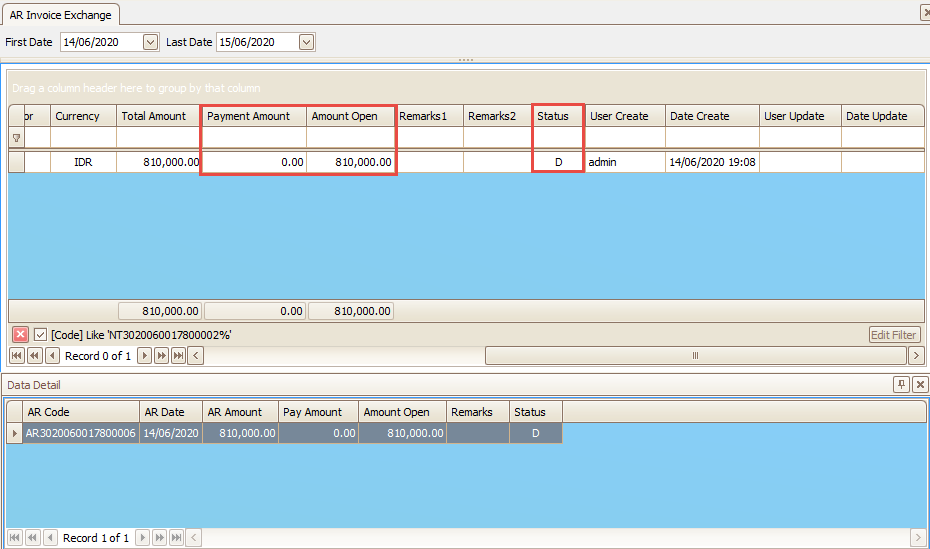Sort Data Detail by AR Code header
This screenshot has height=549, width=930.
(x=81, y=412)
